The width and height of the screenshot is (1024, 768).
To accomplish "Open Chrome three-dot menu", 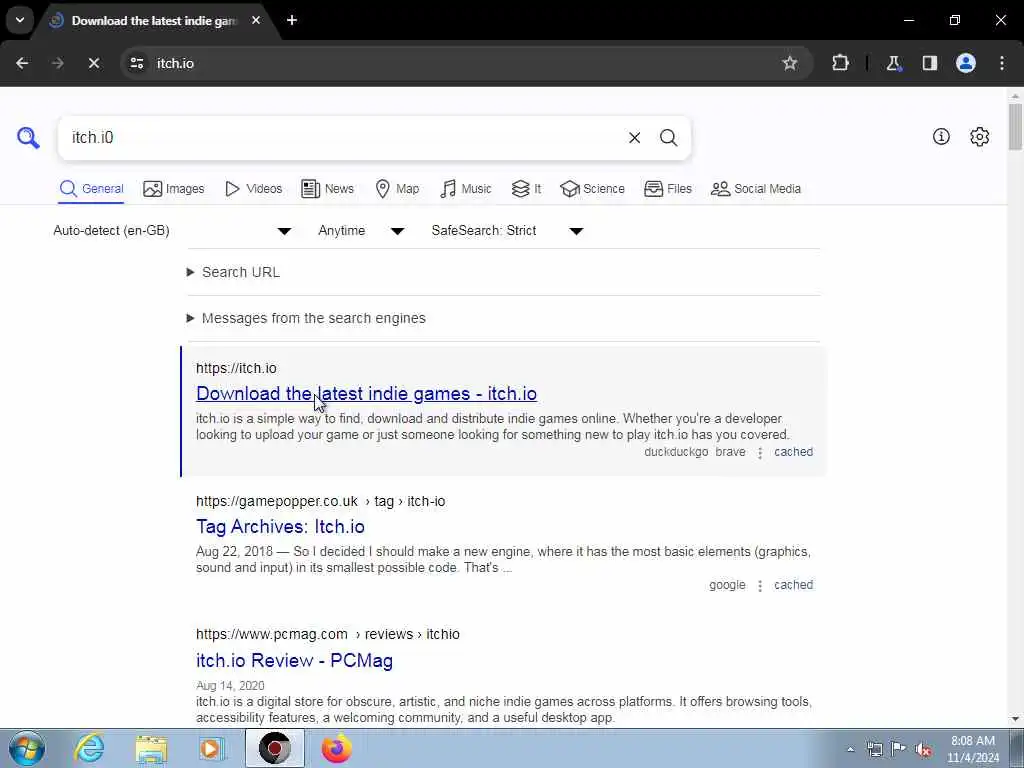I will coord(1002,63).
